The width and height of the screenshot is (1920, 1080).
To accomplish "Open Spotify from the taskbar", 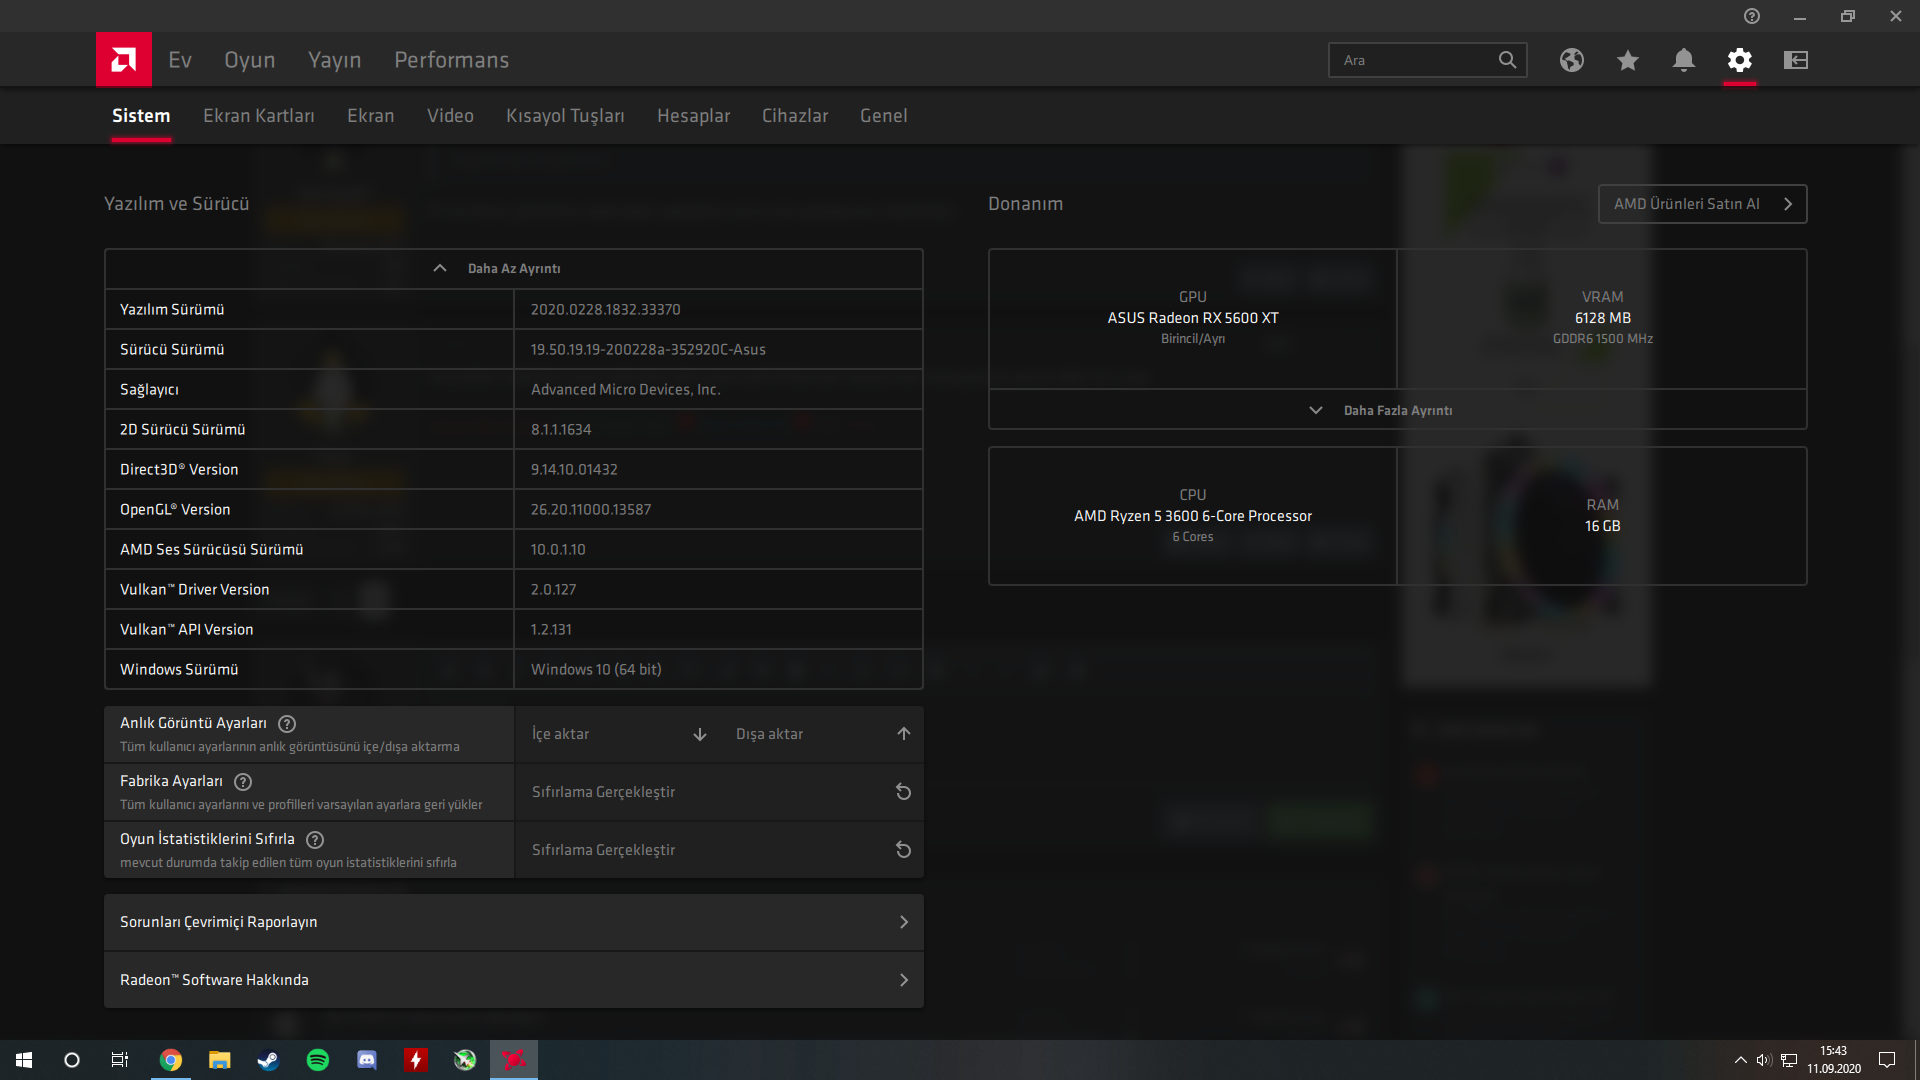I will 318,1060.
